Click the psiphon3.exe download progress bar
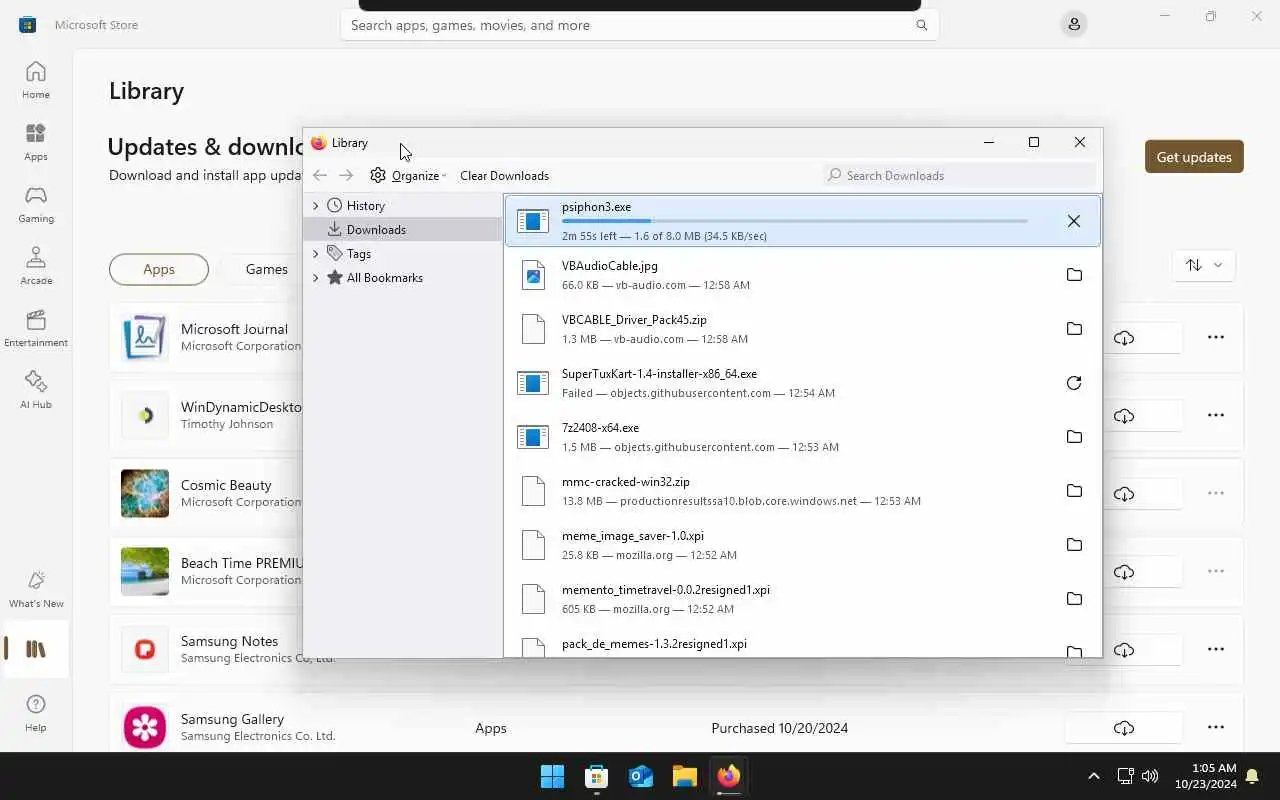Viewport: 1280px width, 800px height. [x=794, y=221]
